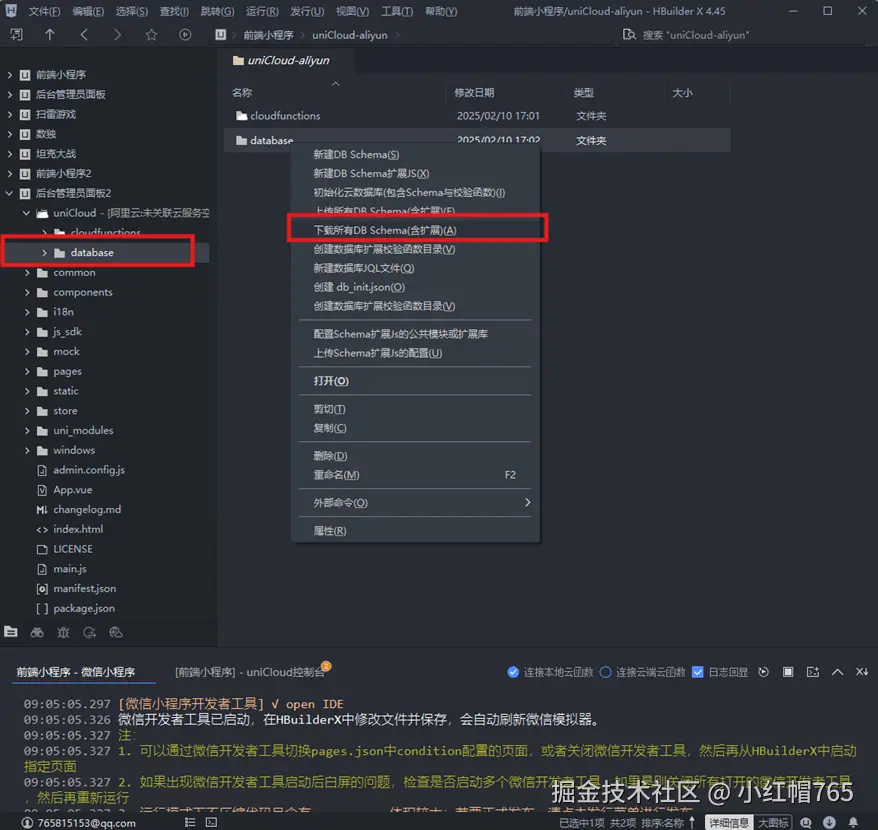Screen dimensions: 878x830
Task: Click the 前端小程序 breadcrumb segment
Action: tap(268, 35)
